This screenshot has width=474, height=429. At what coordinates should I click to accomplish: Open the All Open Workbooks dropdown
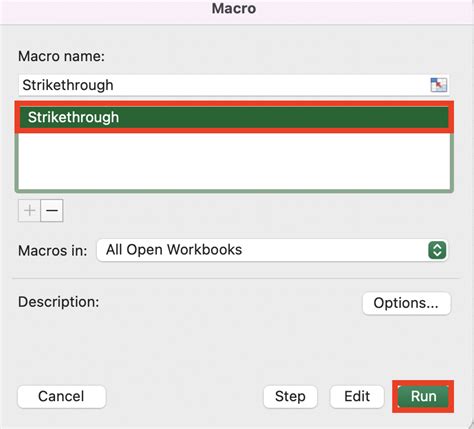pyautogui.click(x=272, y=250)
